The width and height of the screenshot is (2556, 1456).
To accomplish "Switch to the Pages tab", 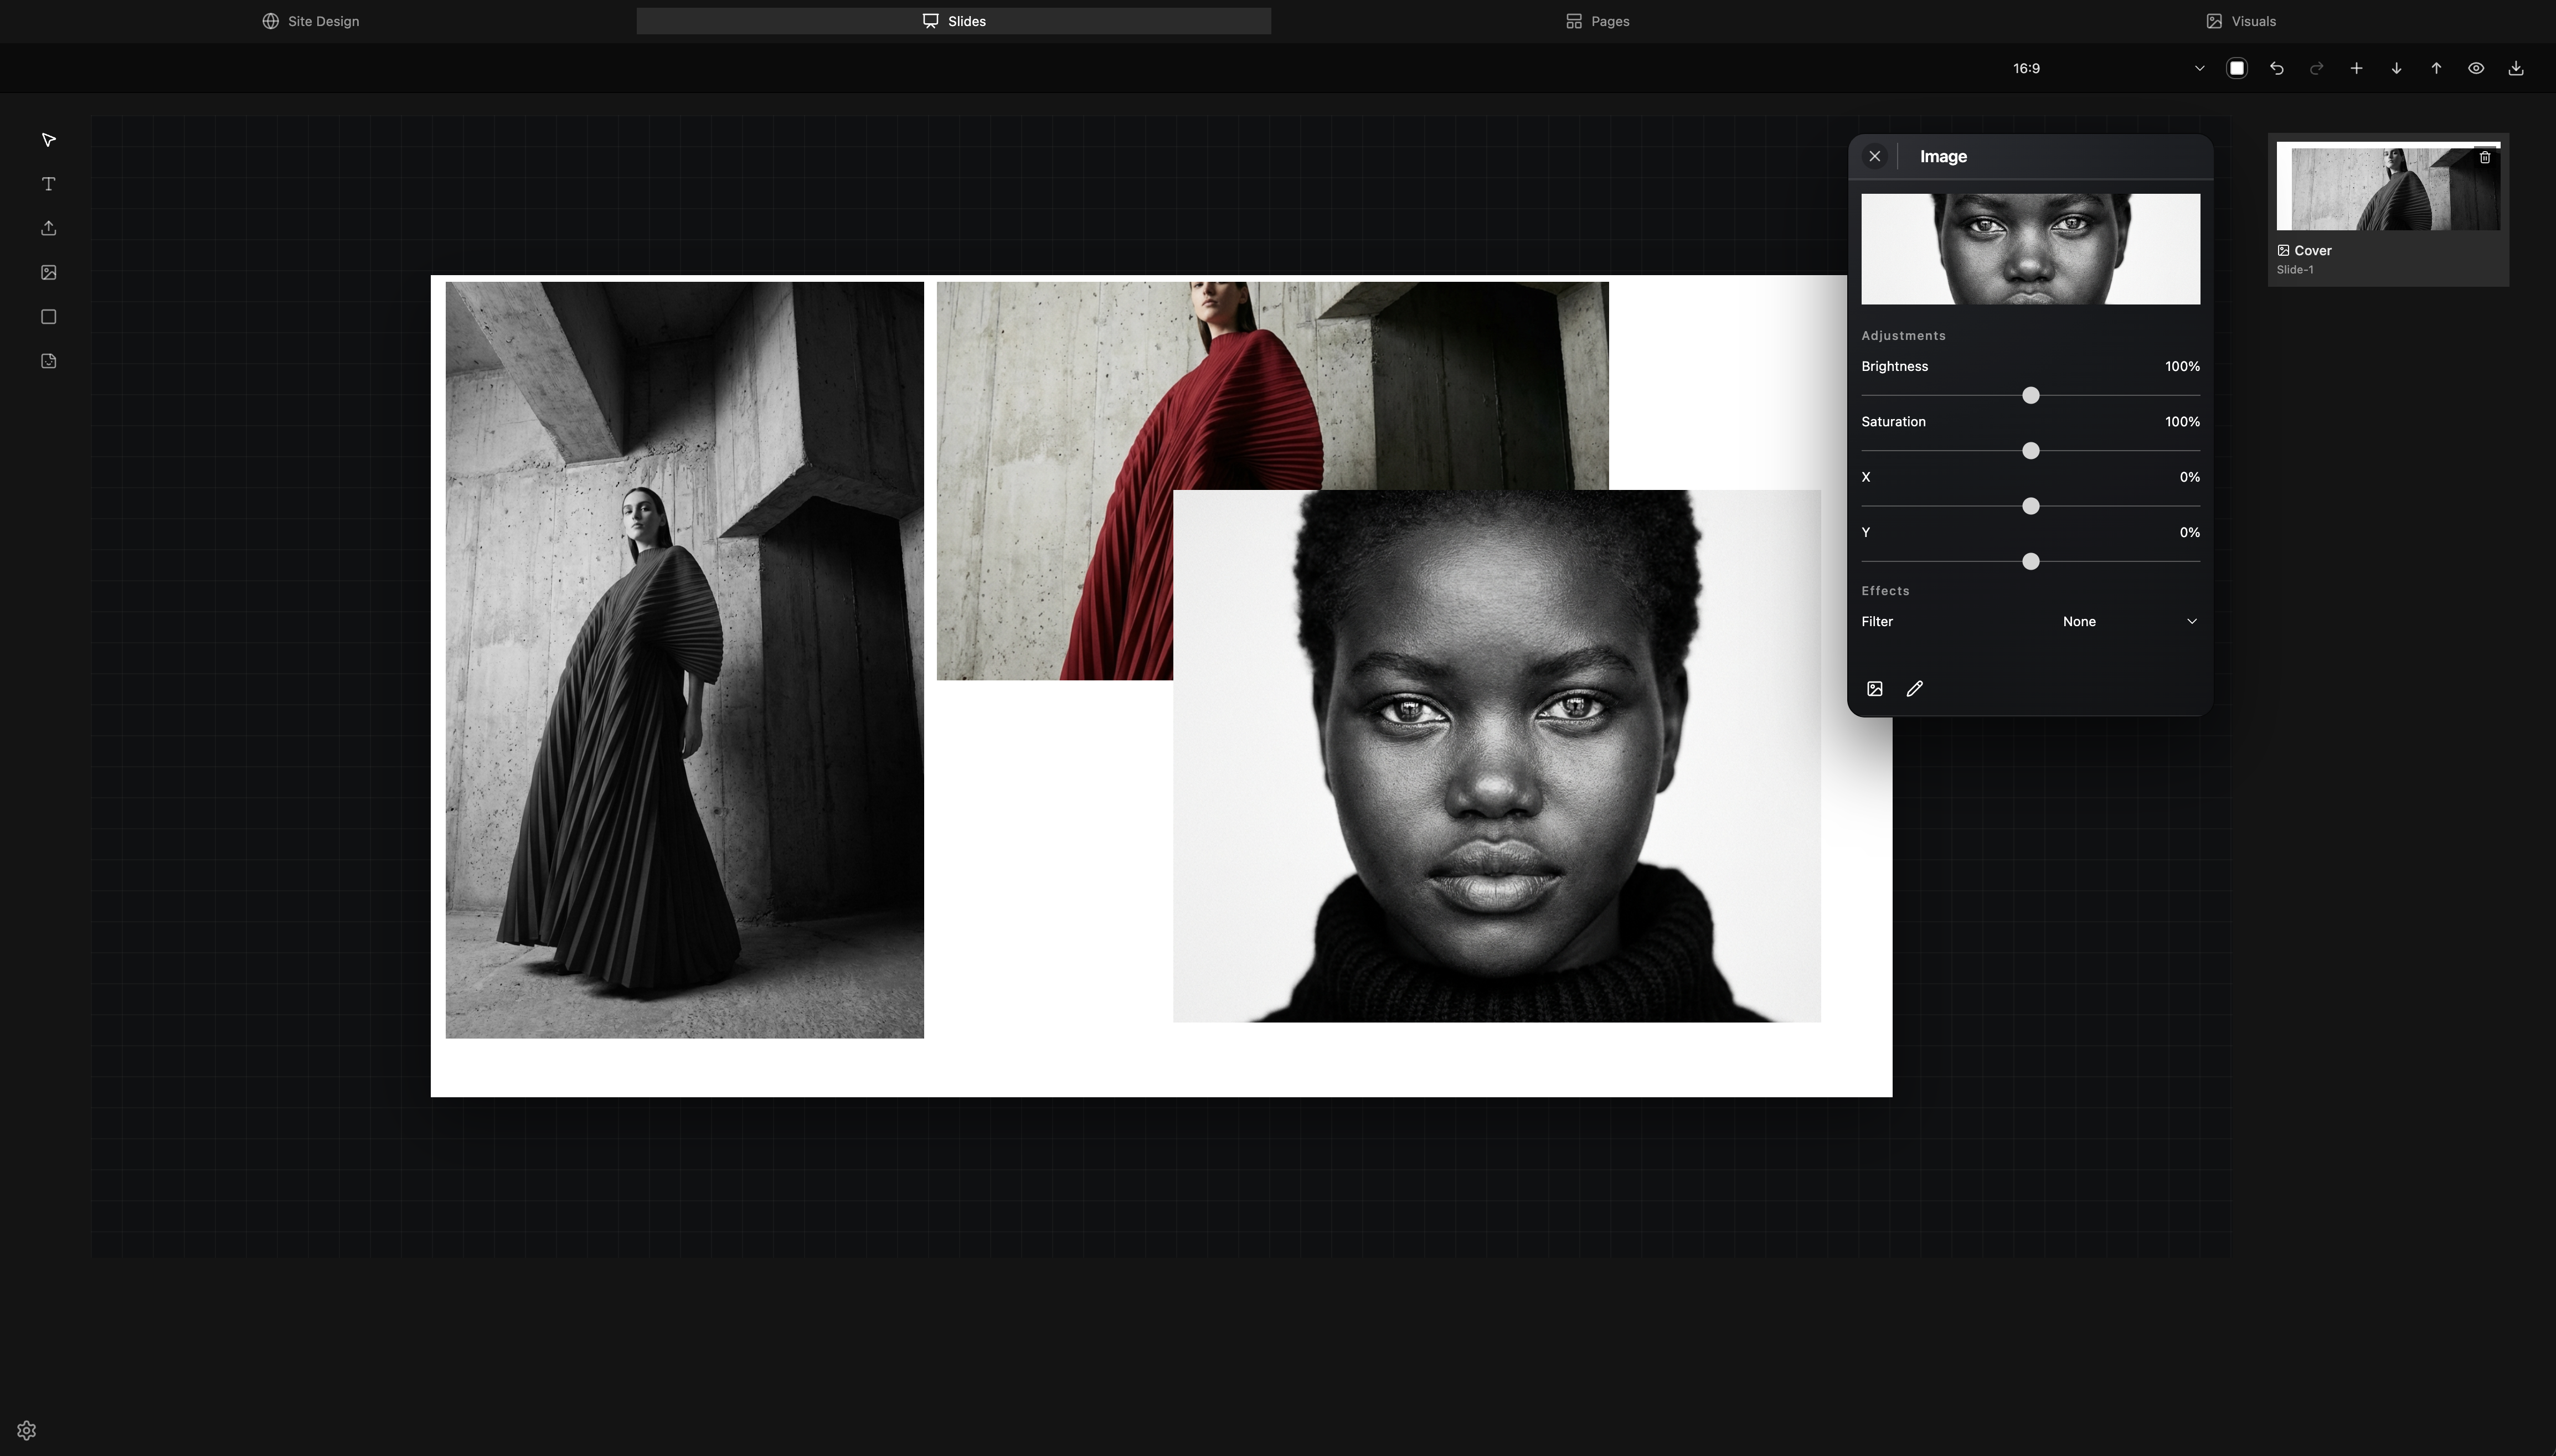I will 1597,20.
